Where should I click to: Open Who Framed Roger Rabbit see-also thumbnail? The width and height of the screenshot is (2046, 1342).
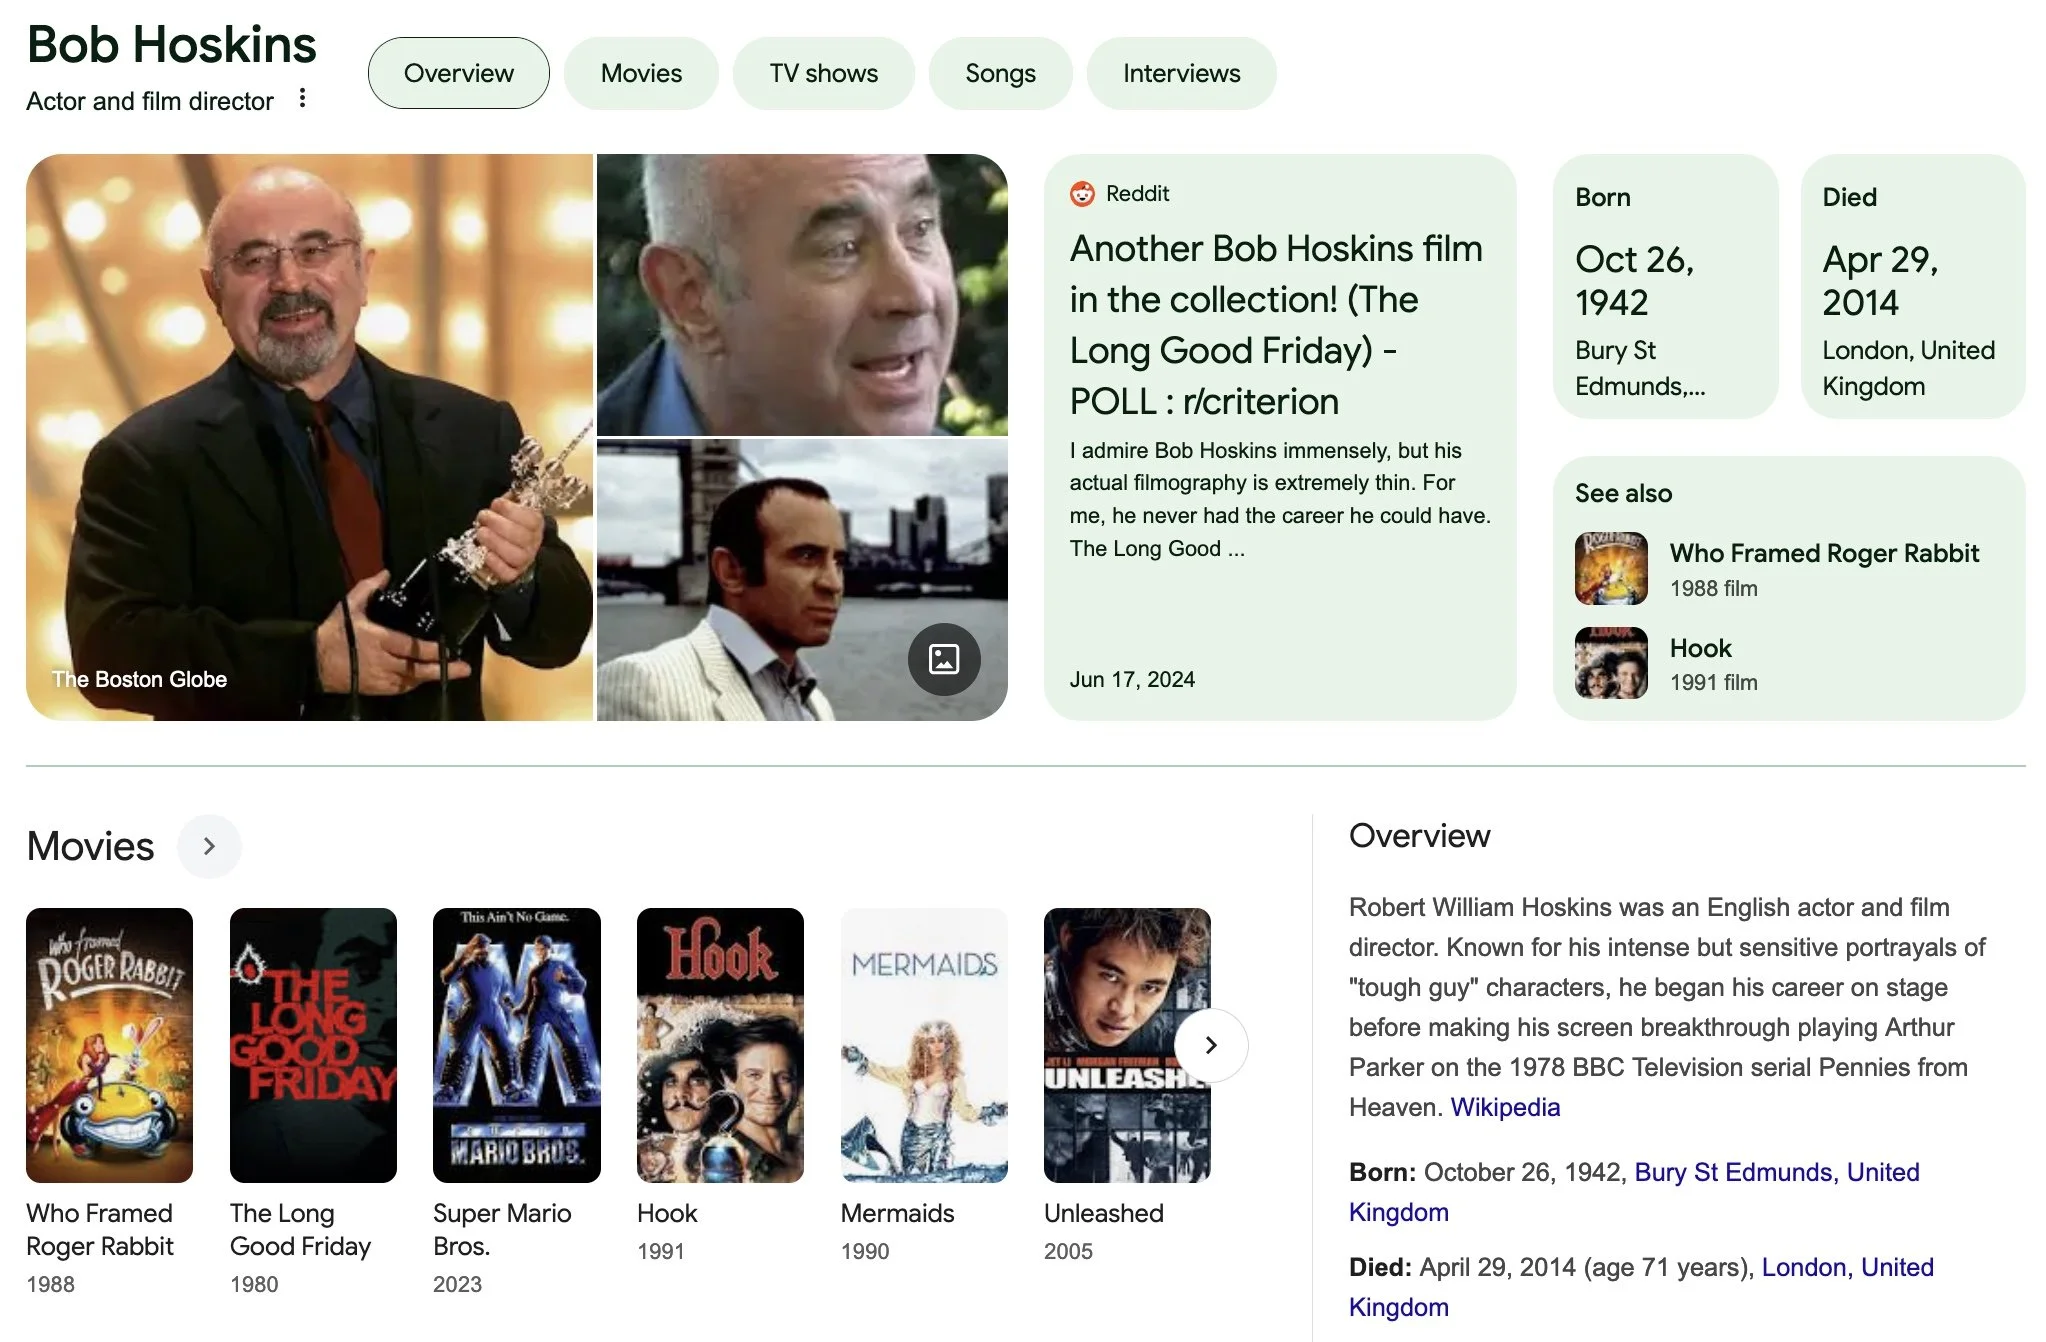[x=1610, y=569]
